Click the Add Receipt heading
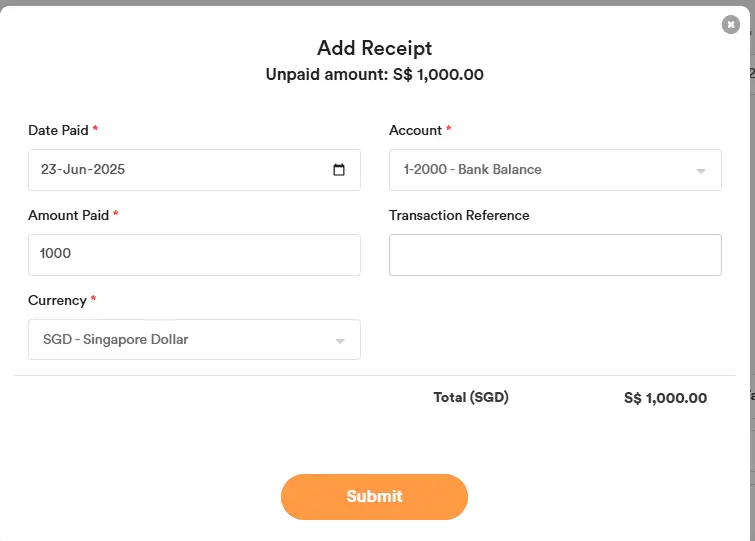 [374, 48]
